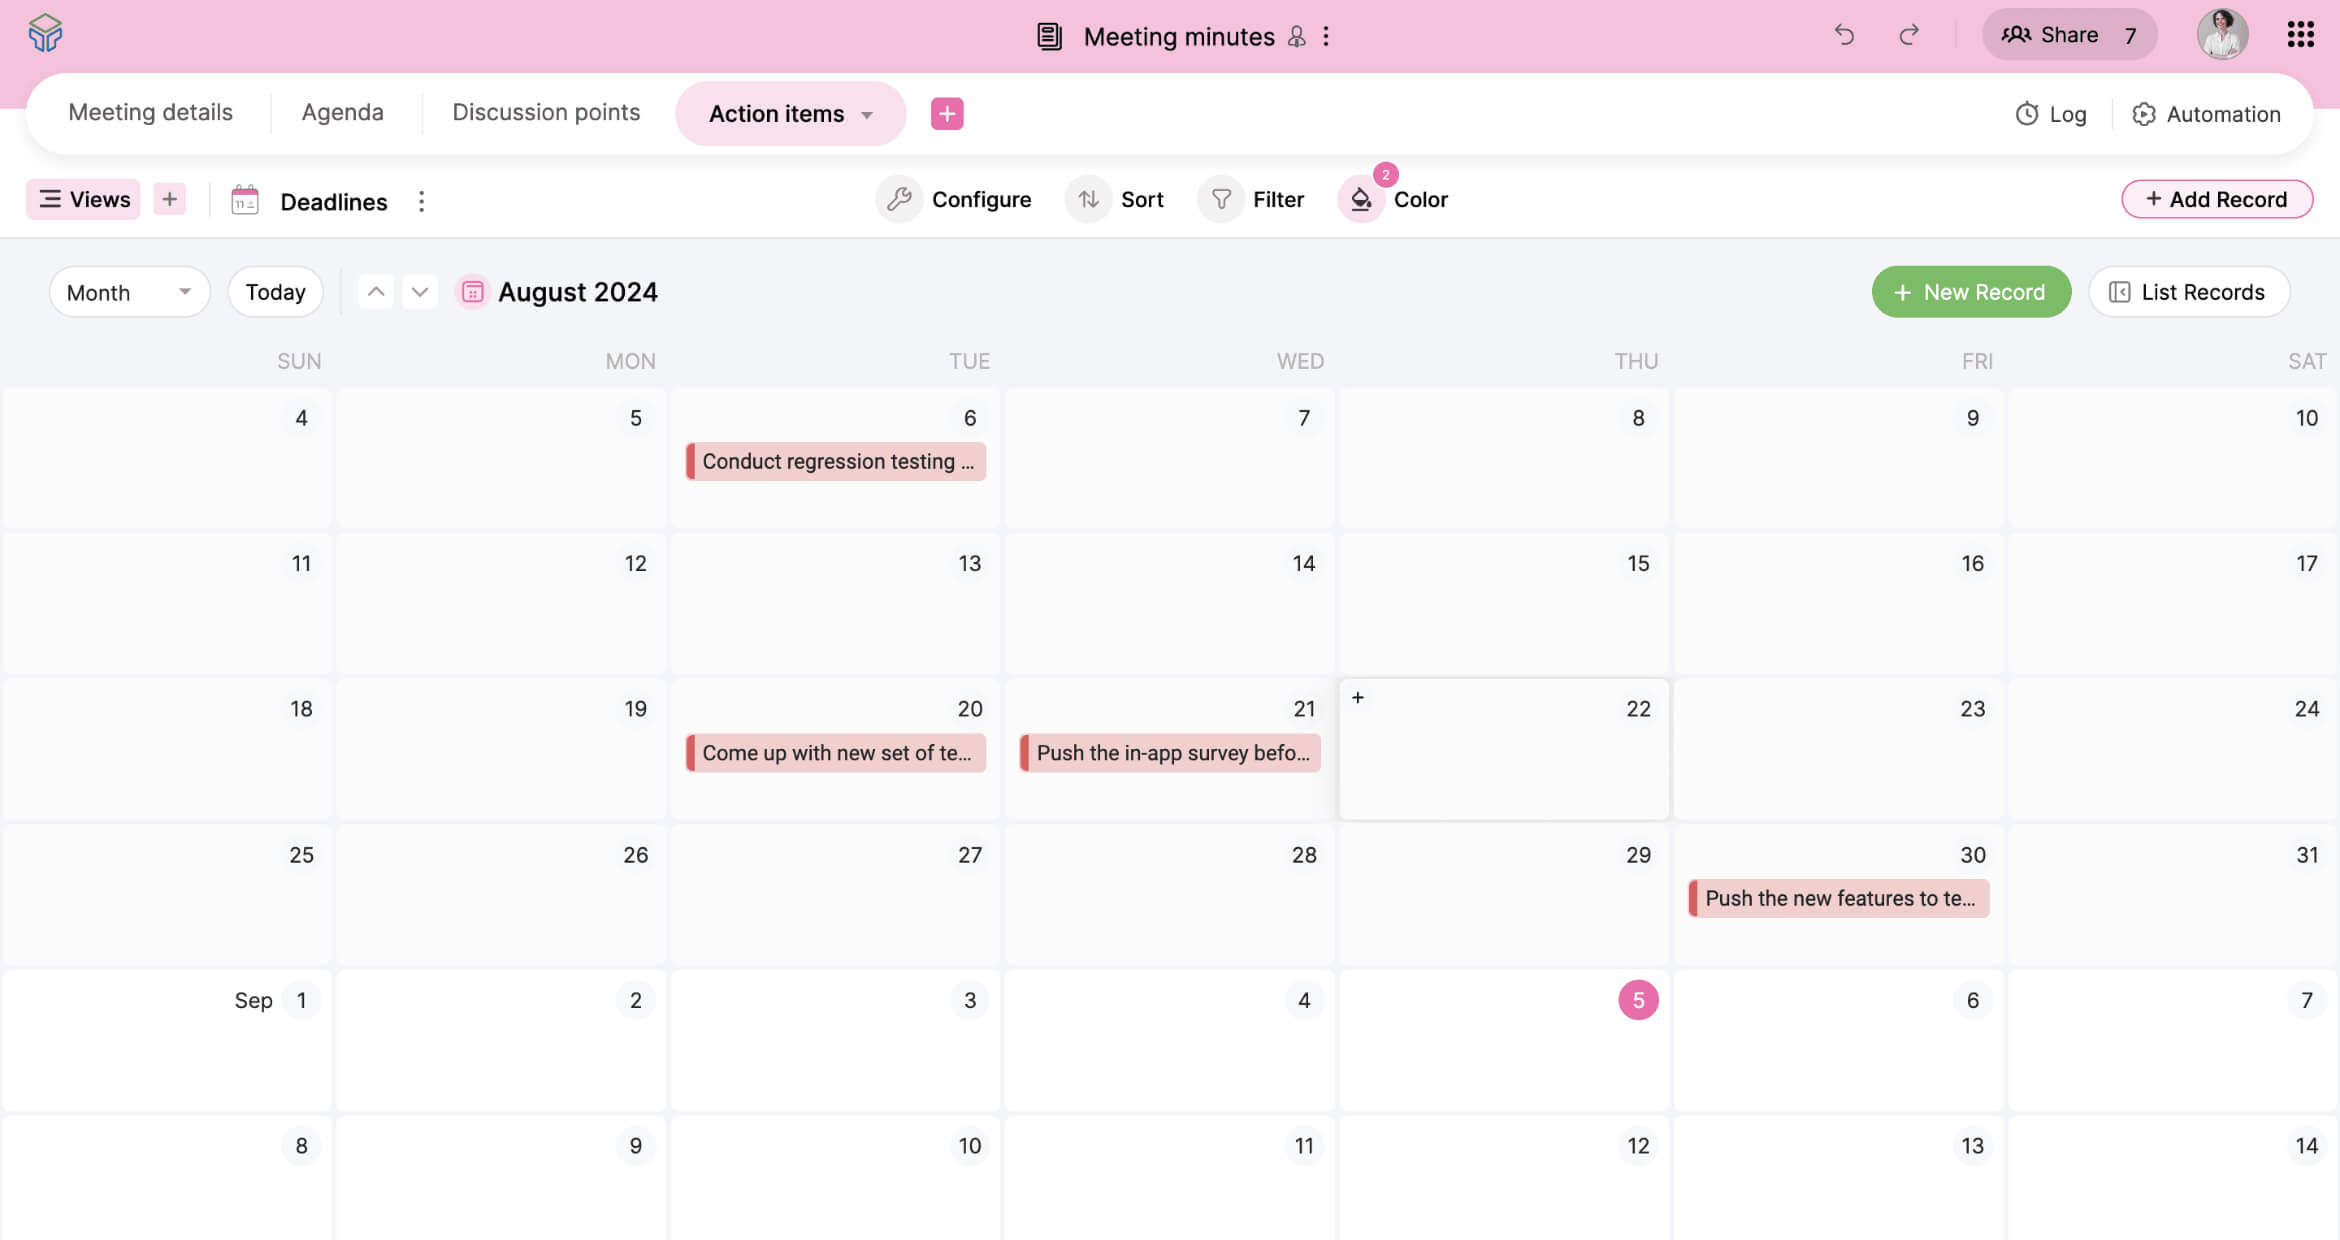This screenshot has height=1240, width=2340.
Task: Click the Undo arrow
Action: point(1844,35)
